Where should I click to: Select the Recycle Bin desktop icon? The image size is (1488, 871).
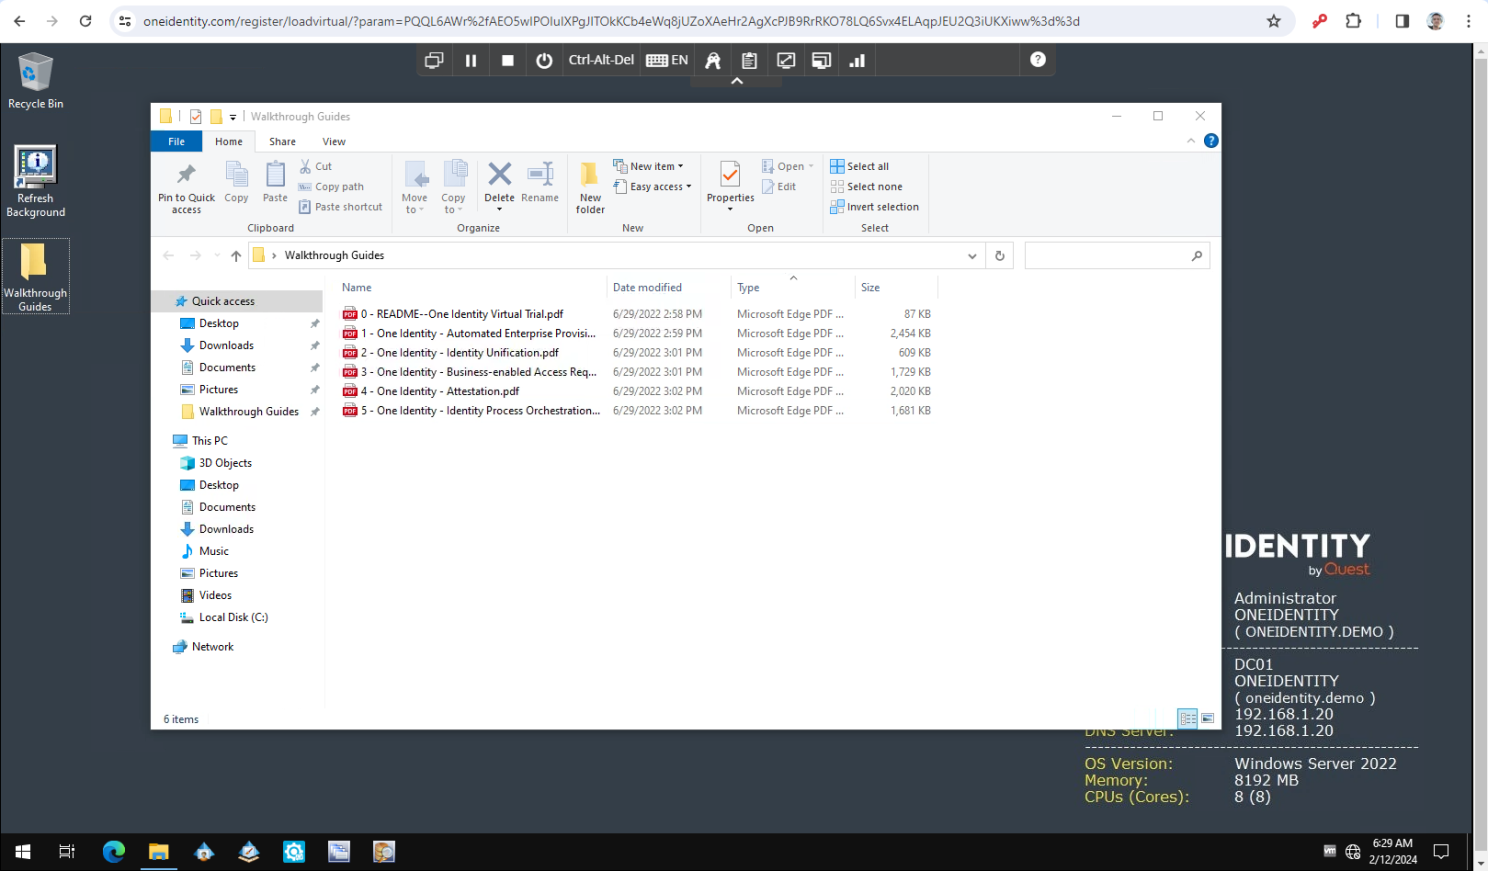click(x=35, y=81)
